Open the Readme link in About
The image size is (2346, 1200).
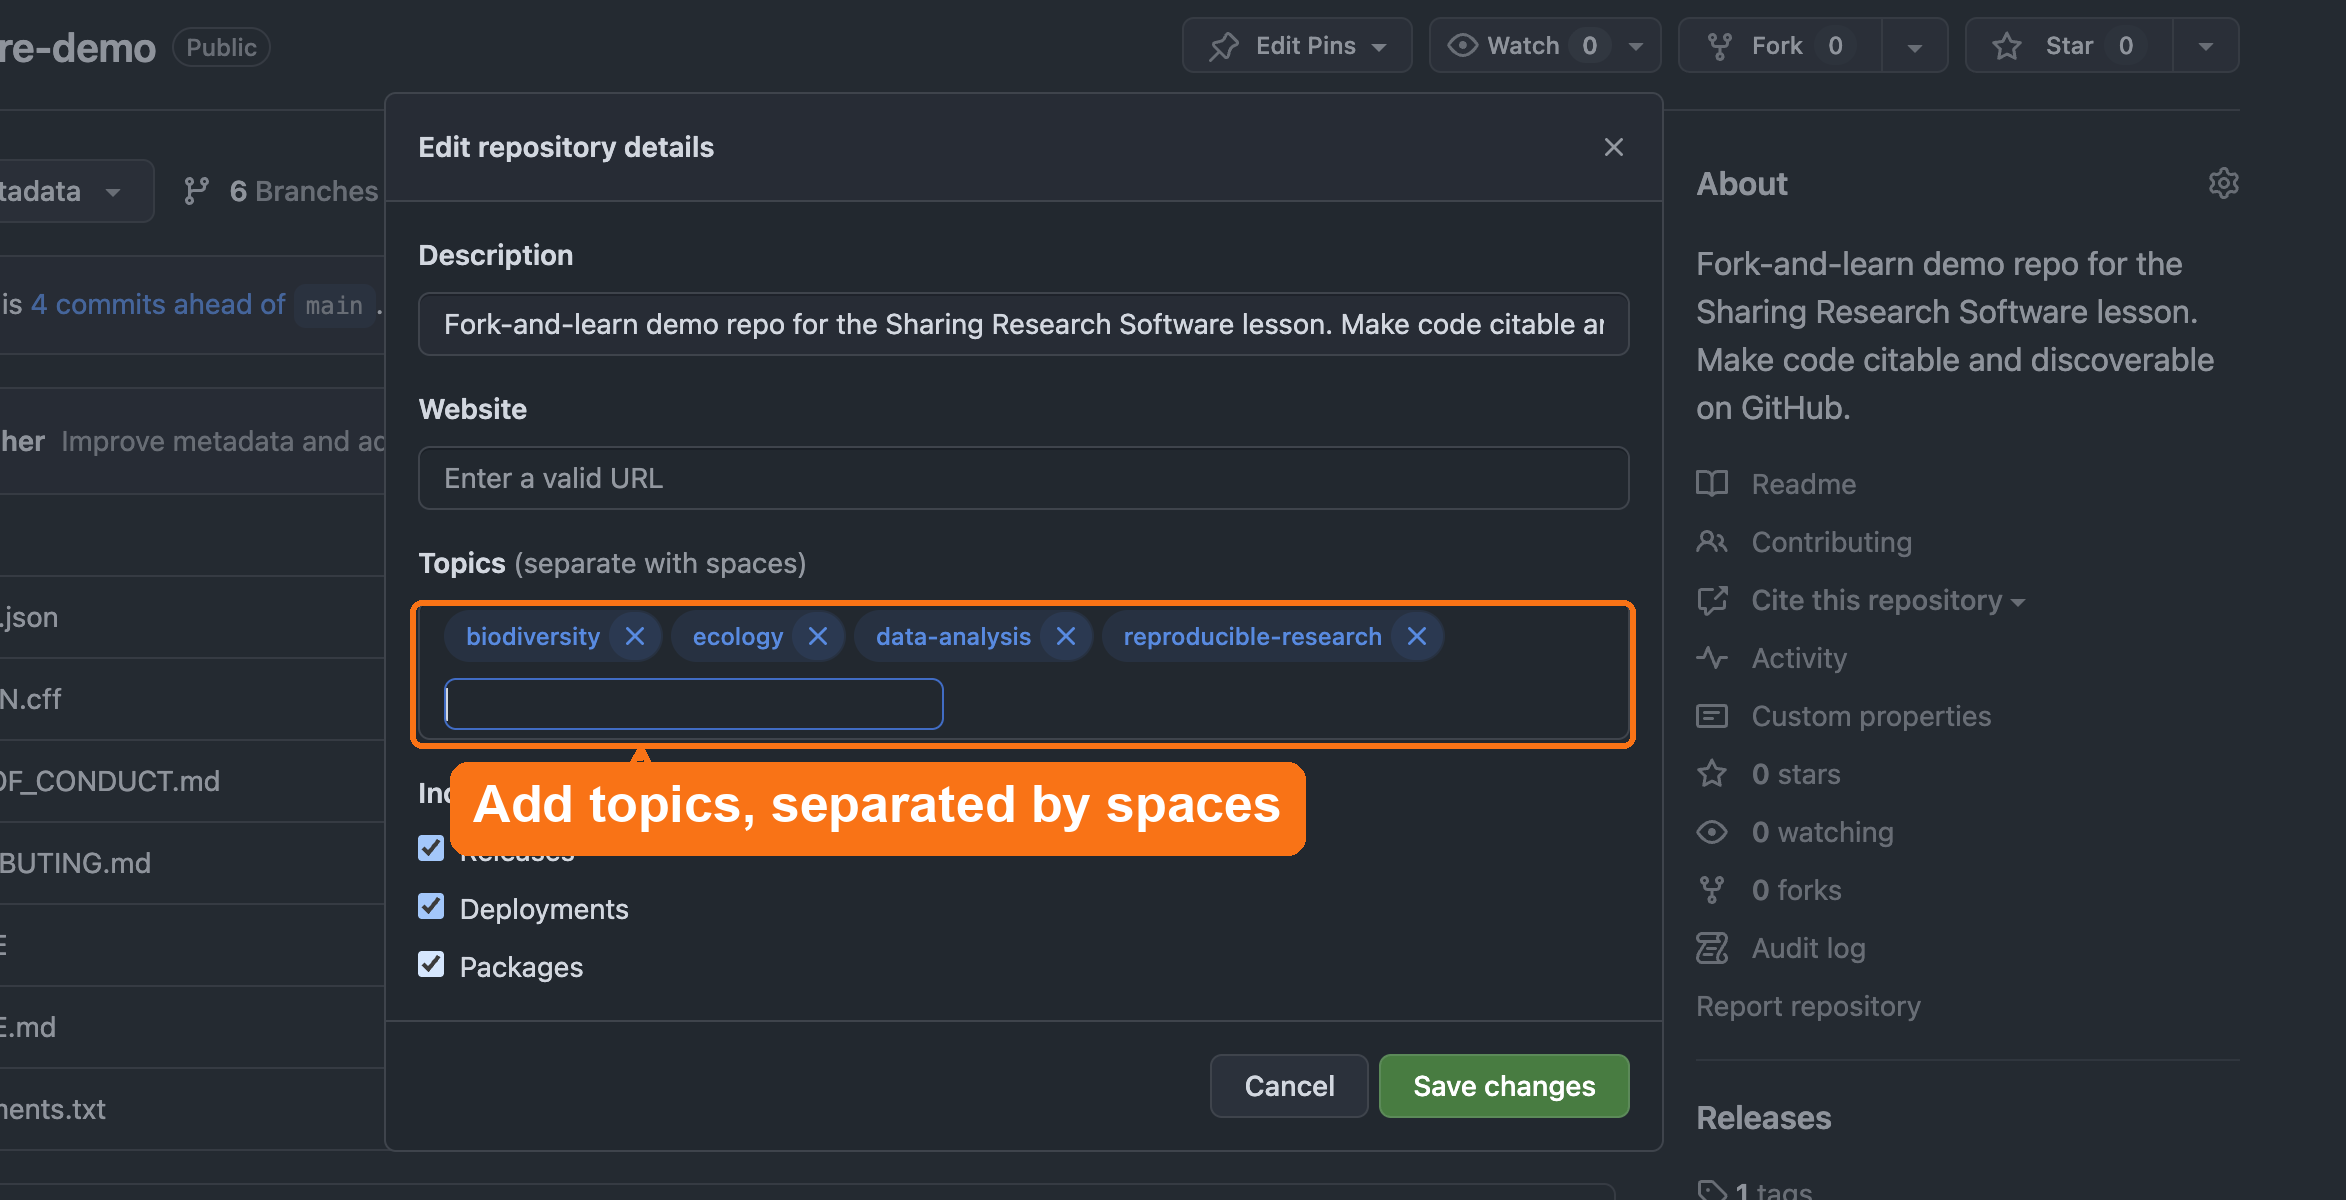coord(1804,484)
